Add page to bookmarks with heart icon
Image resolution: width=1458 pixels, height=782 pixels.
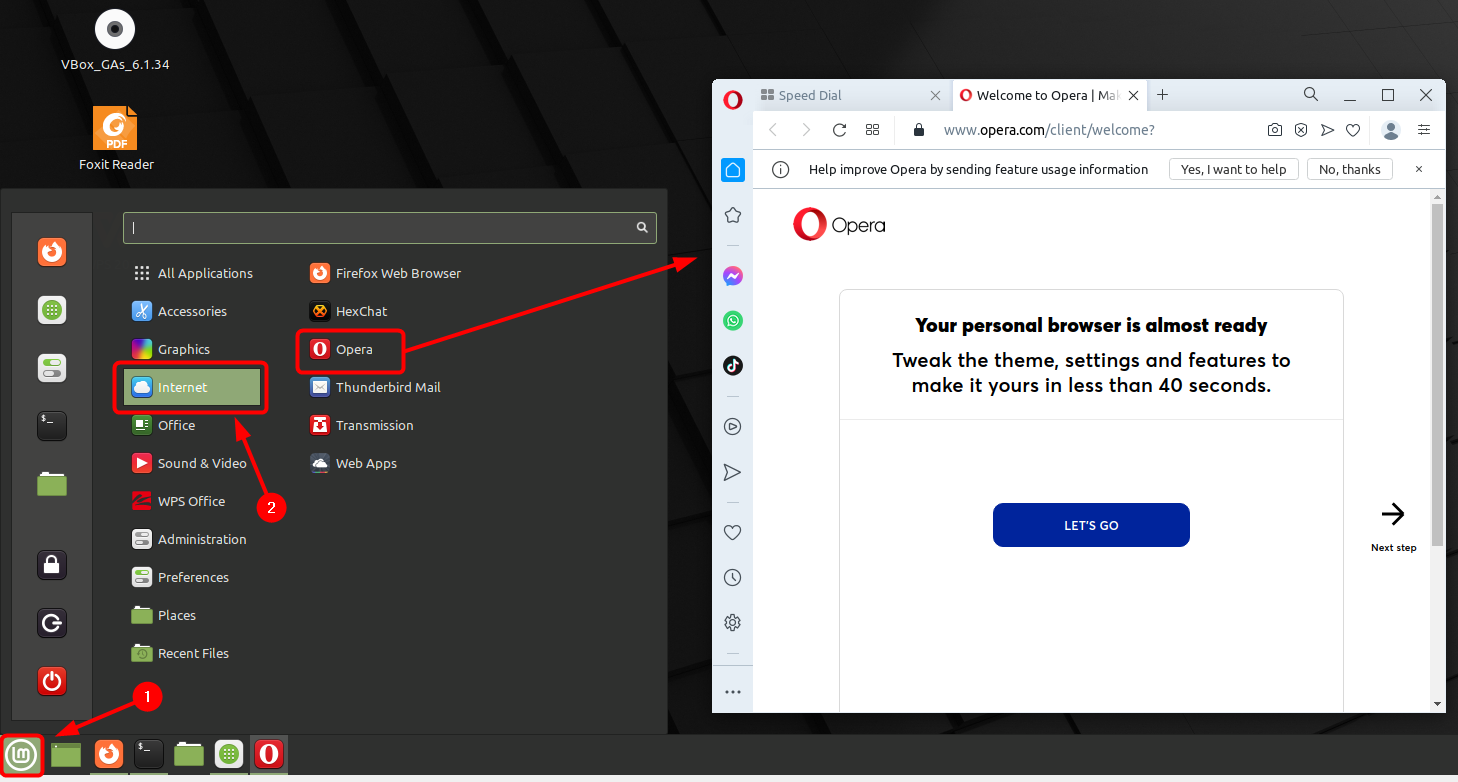[1353, 130]
